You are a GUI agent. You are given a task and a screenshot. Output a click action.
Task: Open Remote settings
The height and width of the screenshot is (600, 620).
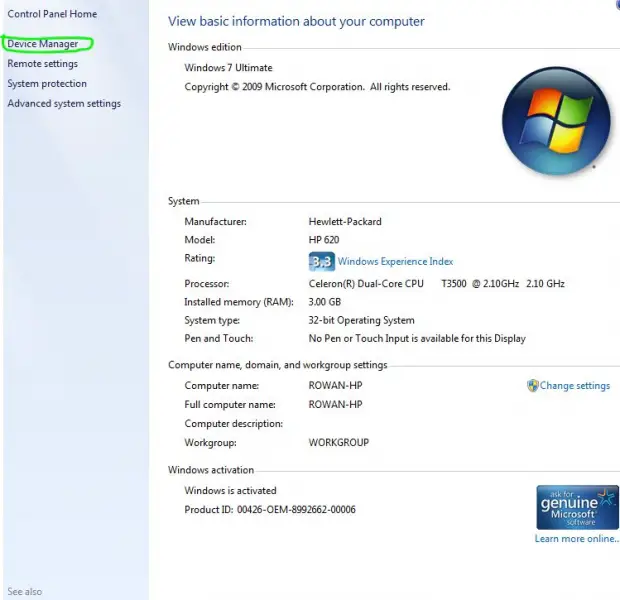(x=42, y=64)
